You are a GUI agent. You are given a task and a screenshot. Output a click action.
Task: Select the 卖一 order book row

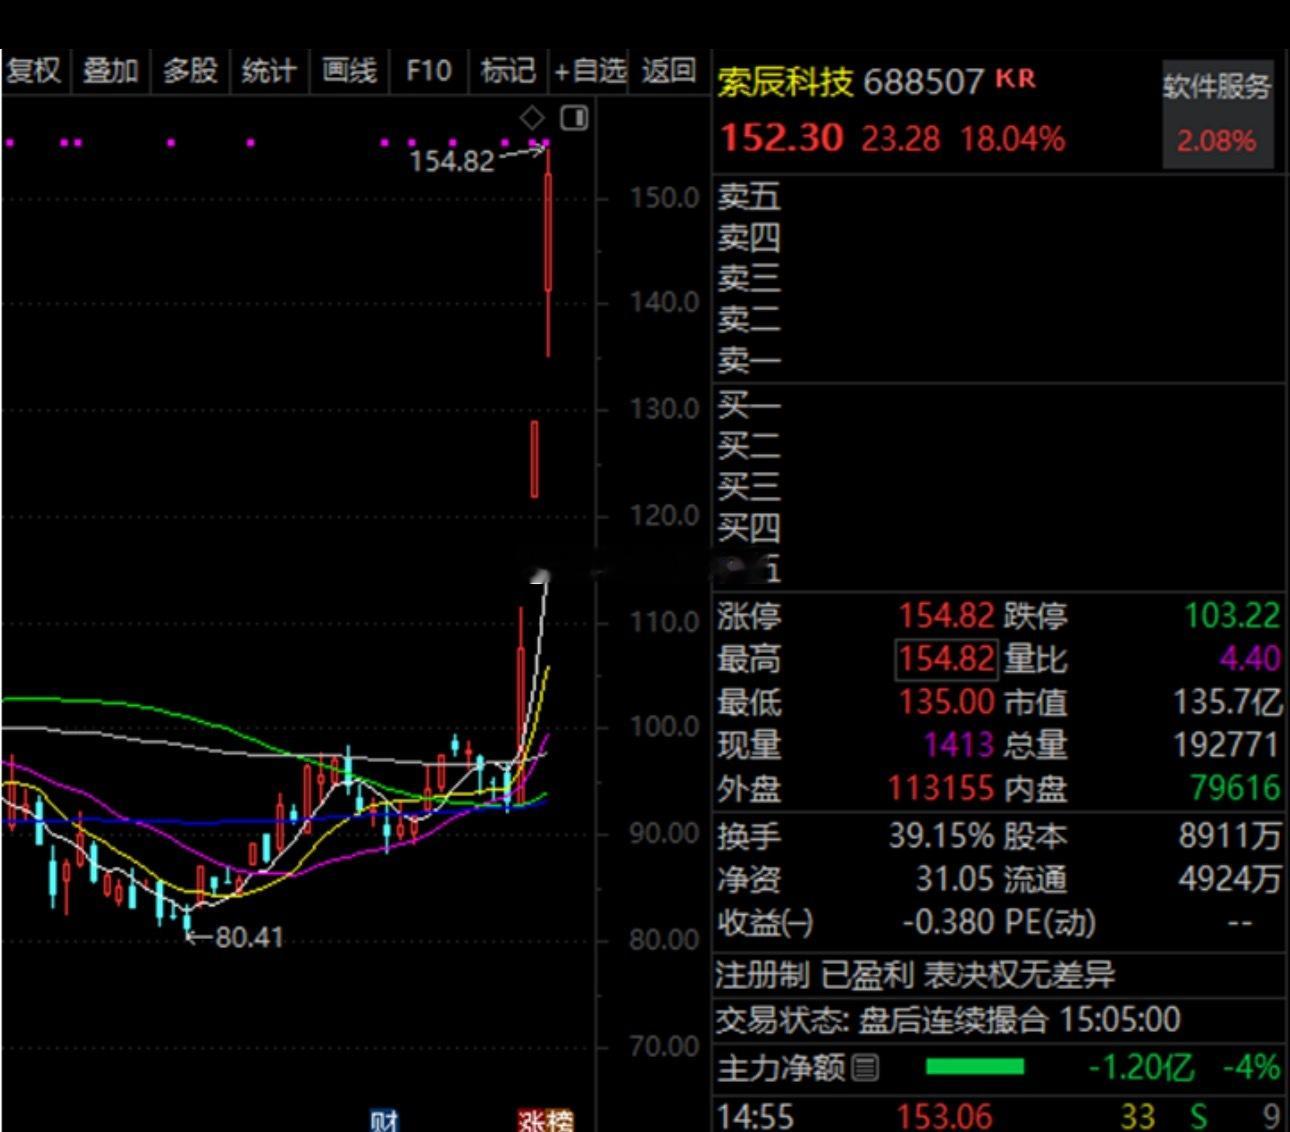(998, 360)
